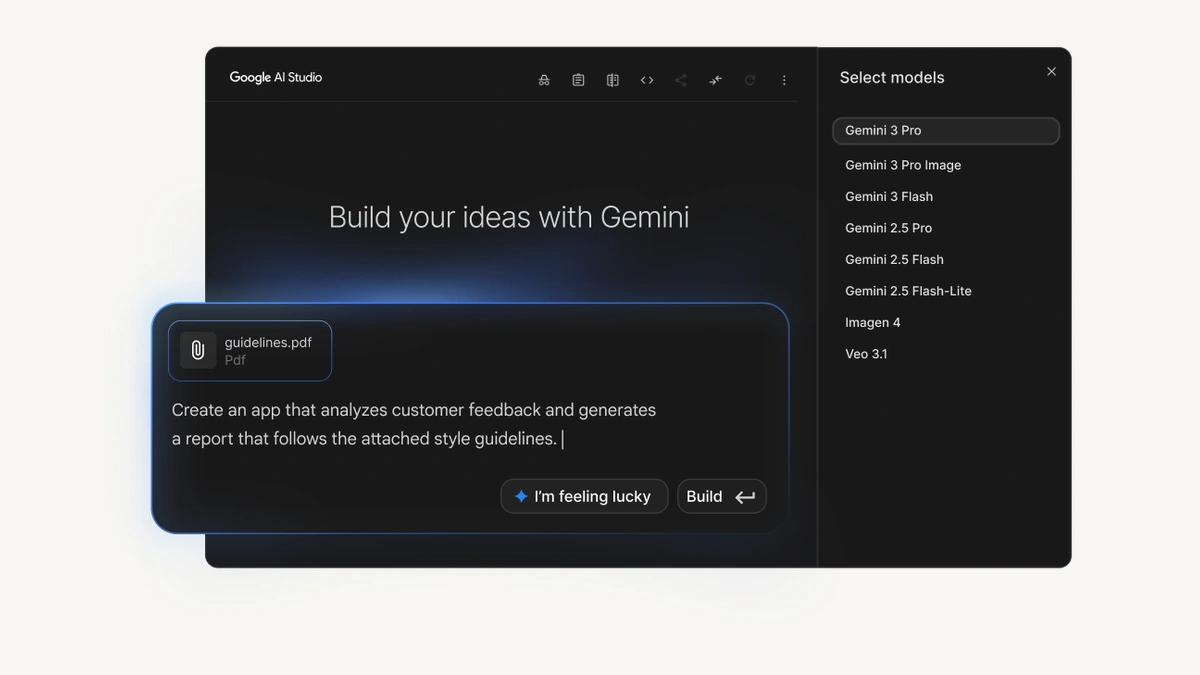The width and height of the screenshot is (1200, 675).
Task: Click the paperclip icon on guidelines.pdf
Action: (x=198, y=350)
